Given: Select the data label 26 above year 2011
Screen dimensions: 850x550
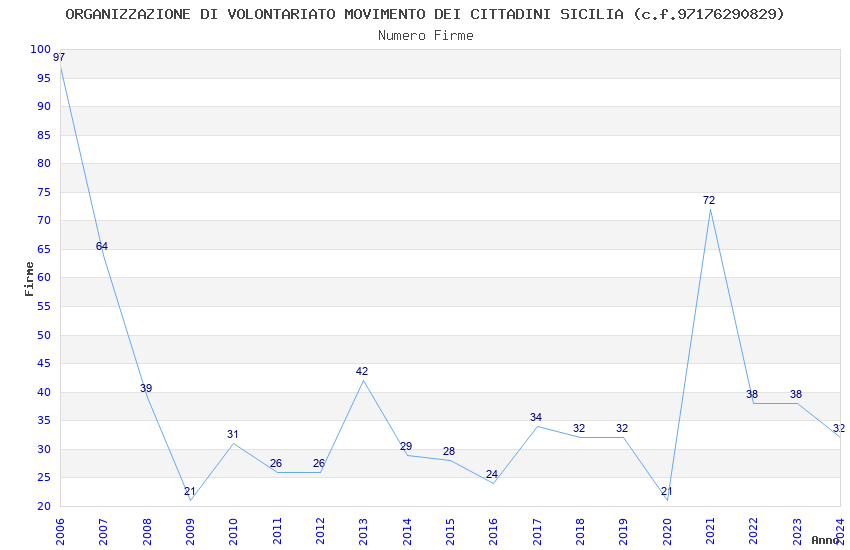Looking at the screenshot, I should pyautogui.click(x=276, y=463).
